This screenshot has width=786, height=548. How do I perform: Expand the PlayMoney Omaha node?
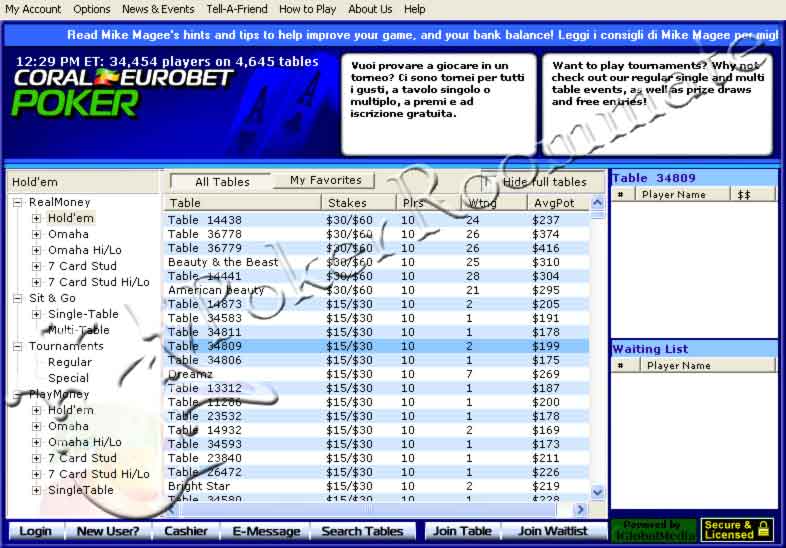tap(36, 426)
